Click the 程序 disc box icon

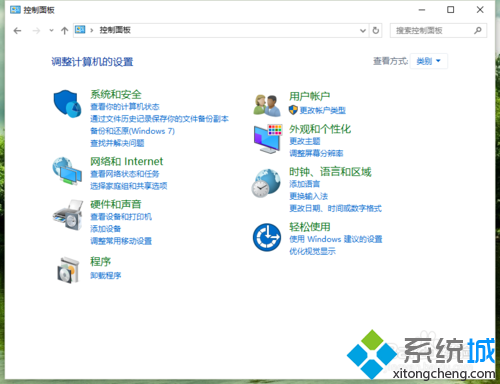[68, 270]
